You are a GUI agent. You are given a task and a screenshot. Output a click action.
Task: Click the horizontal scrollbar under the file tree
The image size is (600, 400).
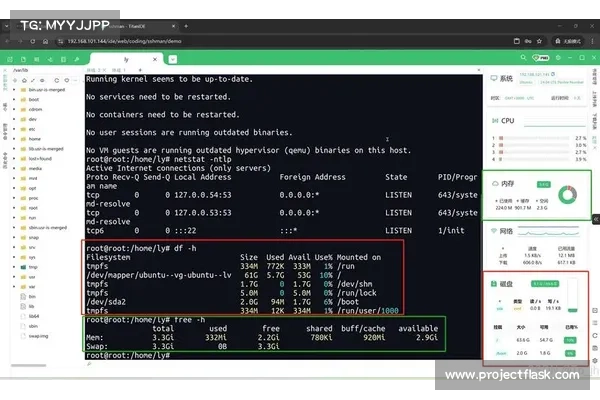coord(28,365)
